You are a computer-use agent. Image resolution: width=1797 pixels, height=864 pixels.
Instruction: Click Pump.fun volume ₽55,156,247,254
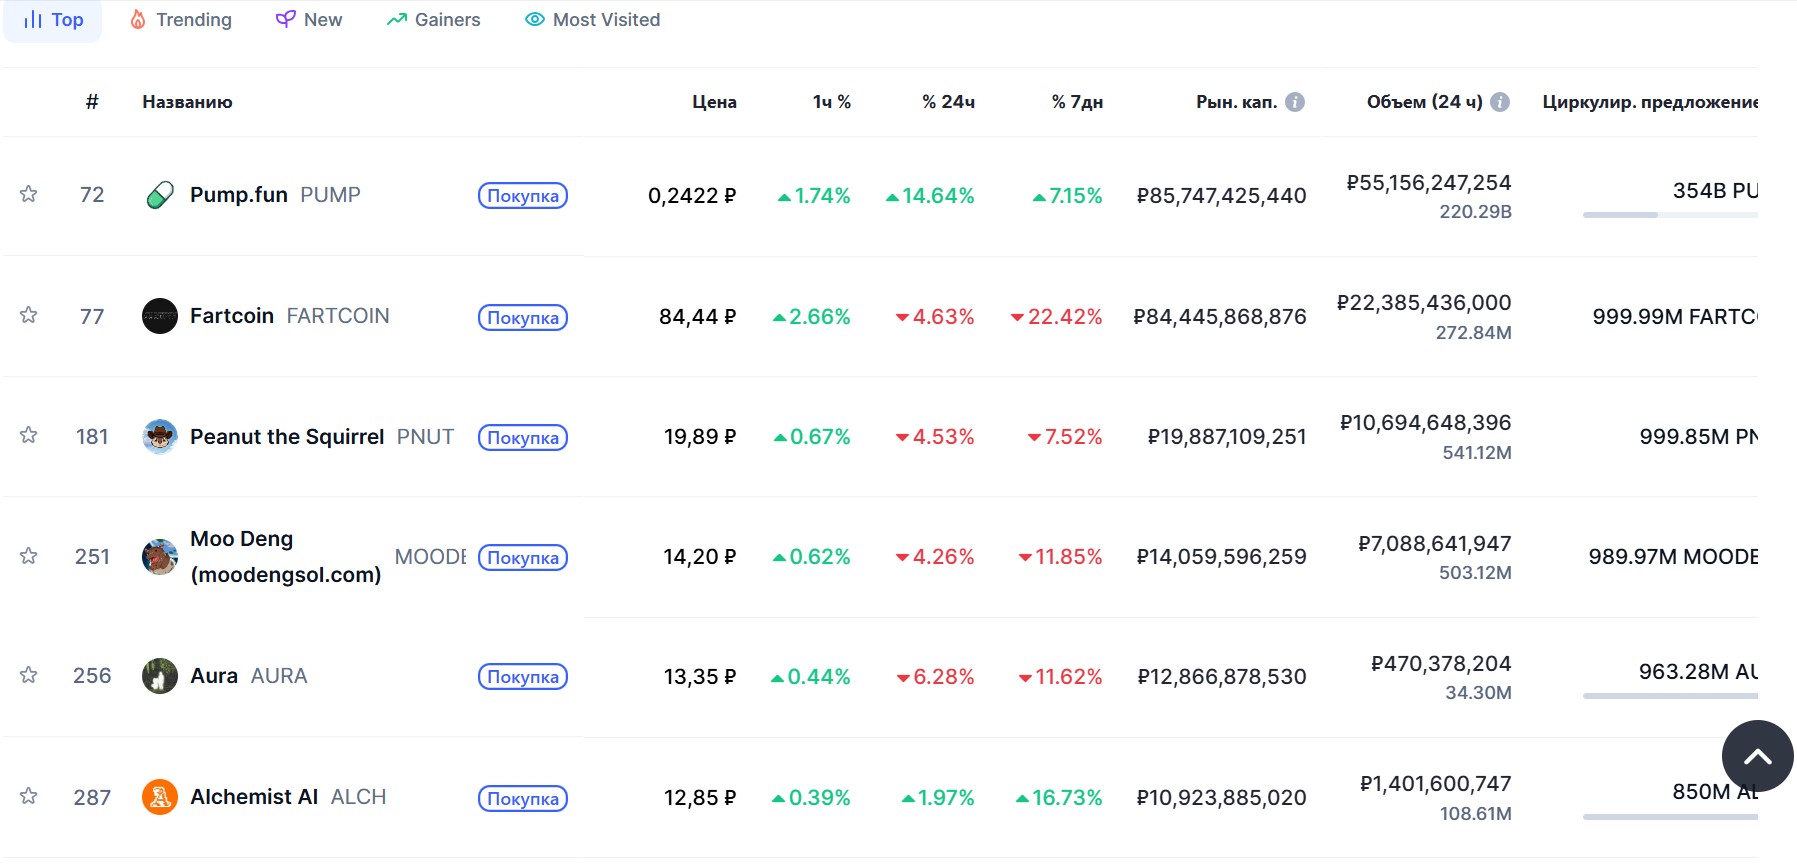tap(1428, 183)
